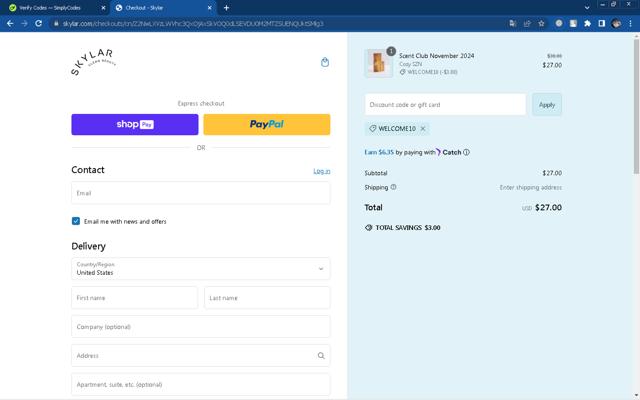Click the Shipping help icon
Viewport: 640px width, 400px height.
[393, 187]
